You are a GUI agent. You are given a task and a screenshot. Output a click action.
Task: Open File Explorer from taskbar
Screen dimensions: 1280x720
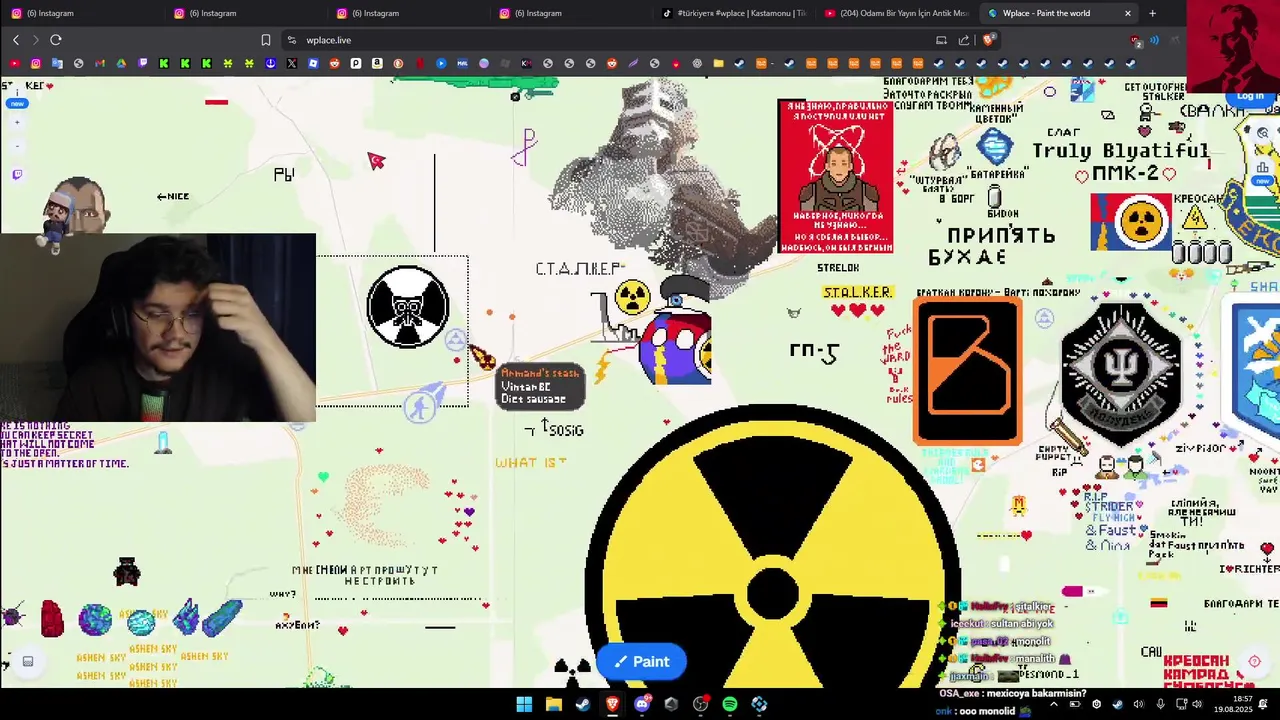click(x=553, y=704)
